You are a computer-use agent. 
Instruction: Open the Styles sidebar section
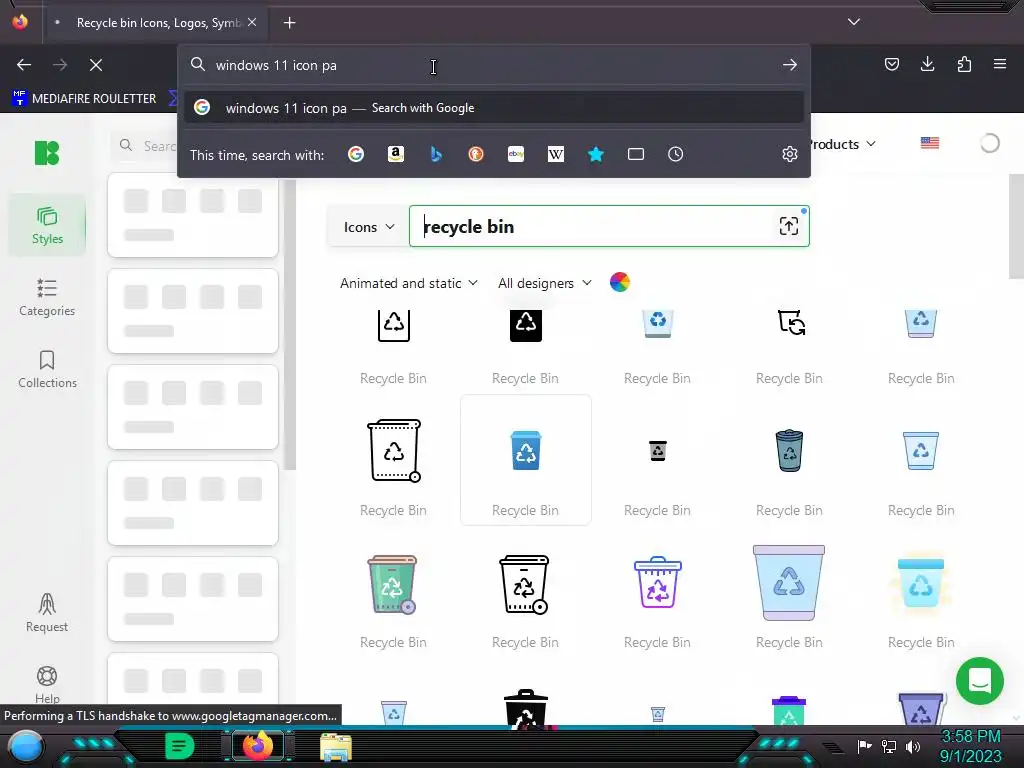point(47,225)
